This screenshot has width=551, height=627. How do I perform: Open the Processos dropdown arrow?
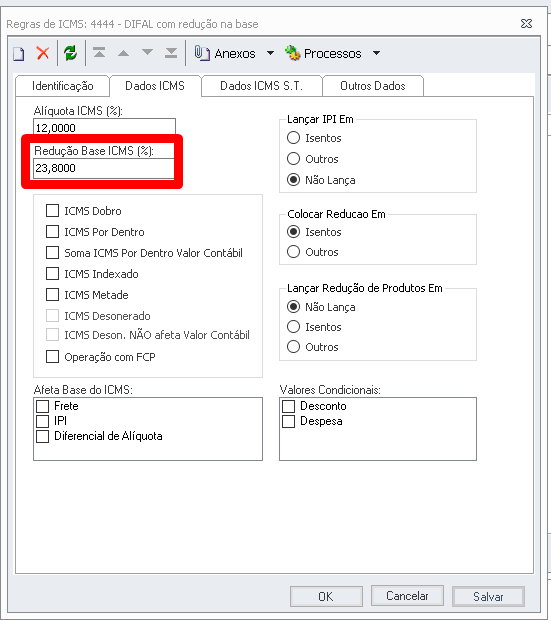pyautogui.click(x=376, y=53)
